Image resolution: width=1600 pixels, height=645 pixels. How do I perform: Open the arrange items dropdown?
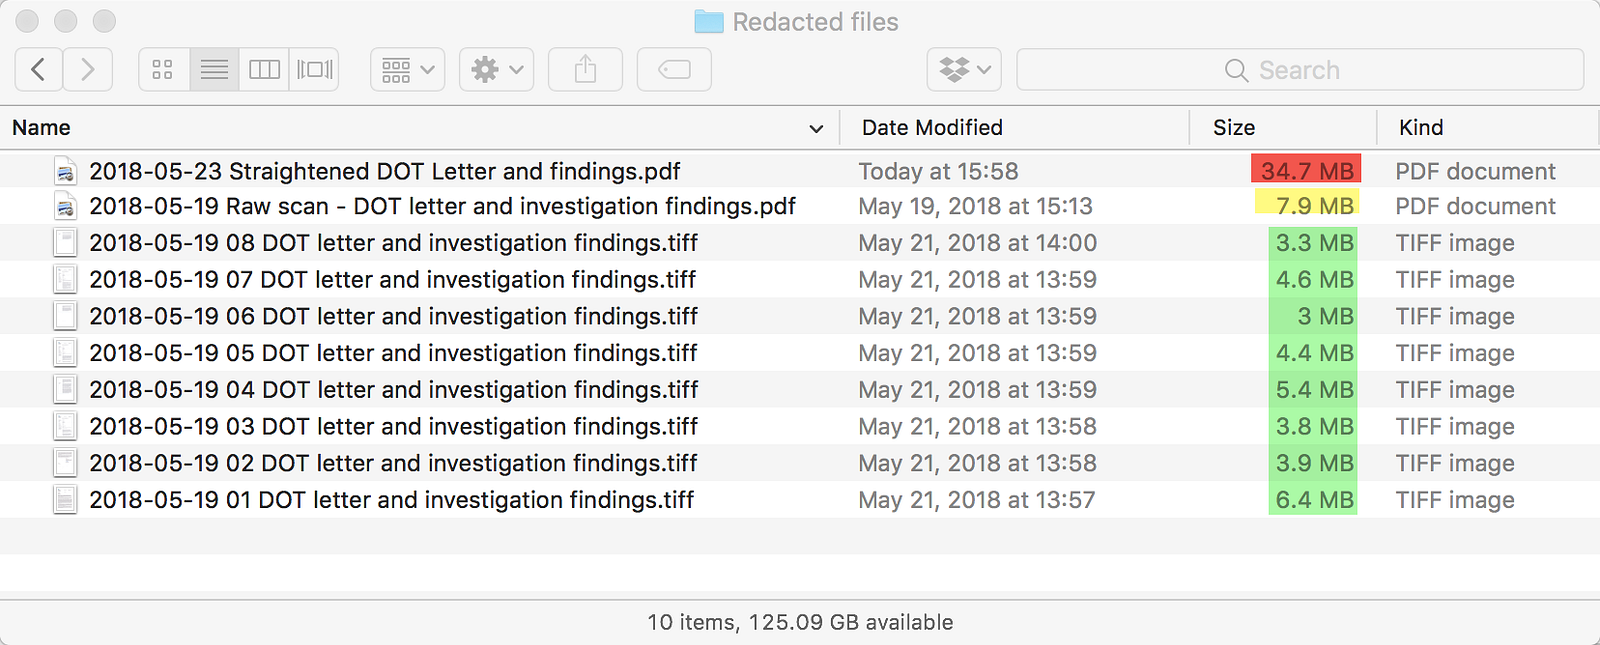(x=407, y=70)
